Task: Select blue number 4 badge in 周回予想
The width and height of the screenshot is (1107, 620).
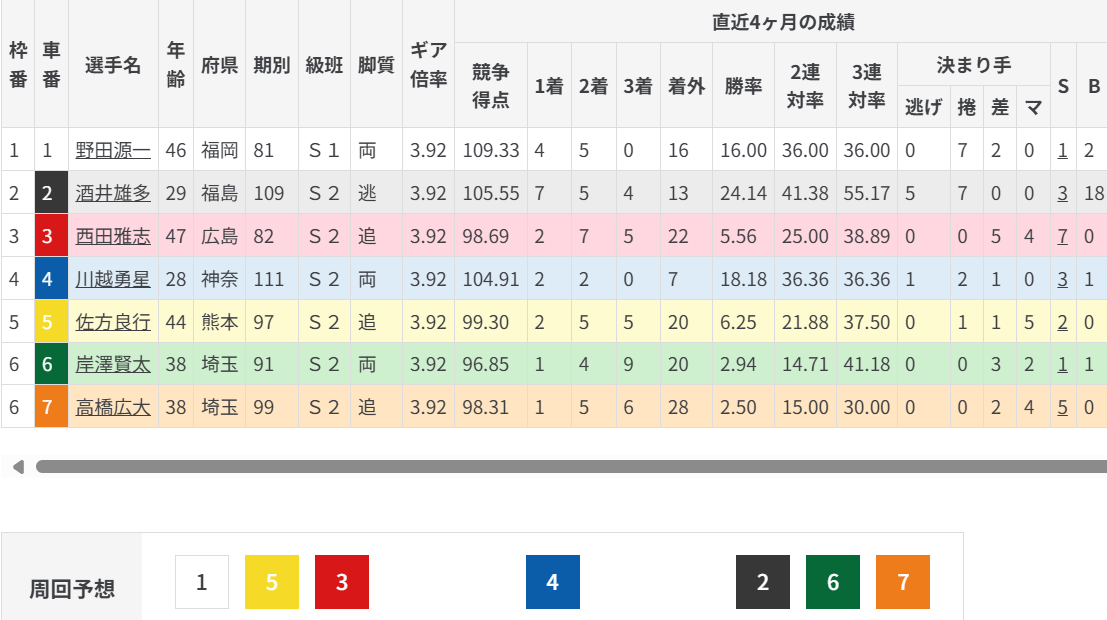Action: tap(553, 582)
